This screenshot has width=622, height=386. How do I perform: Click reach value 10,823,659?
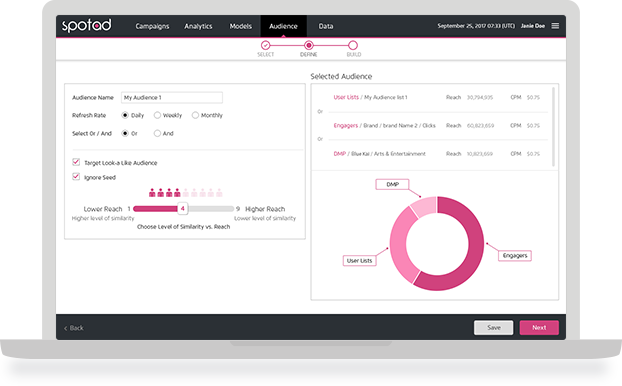click(480, 154)
